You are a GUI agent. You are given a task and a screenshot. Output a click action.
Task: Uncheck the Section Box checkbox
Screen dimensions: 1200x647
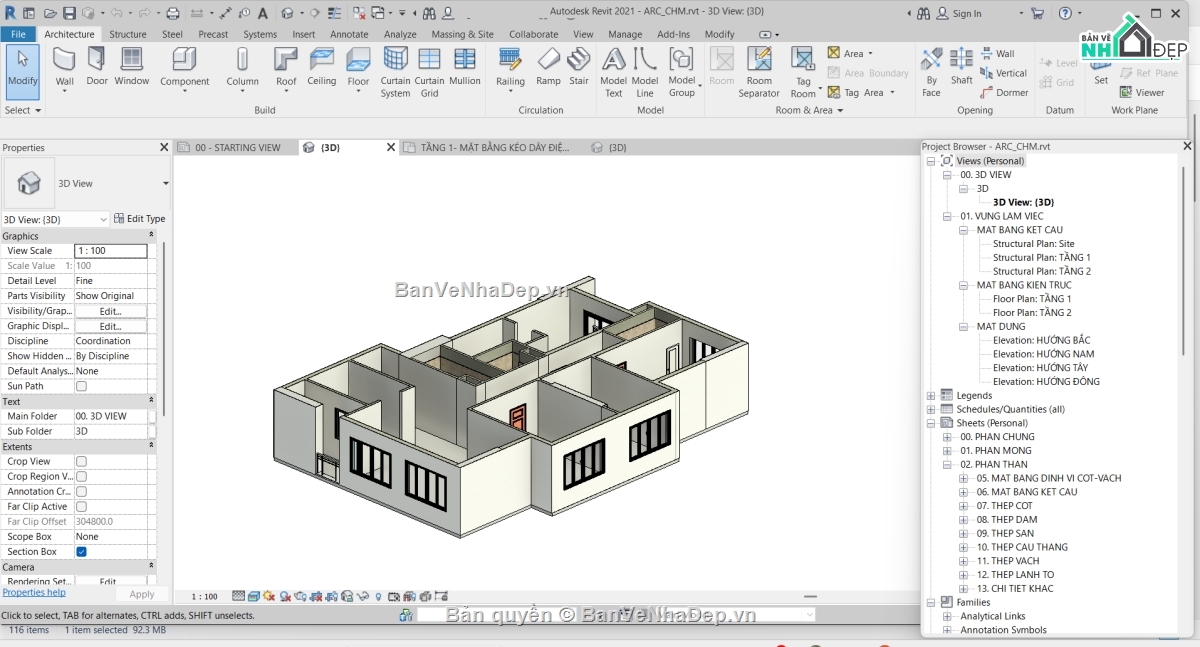point(81,551)
